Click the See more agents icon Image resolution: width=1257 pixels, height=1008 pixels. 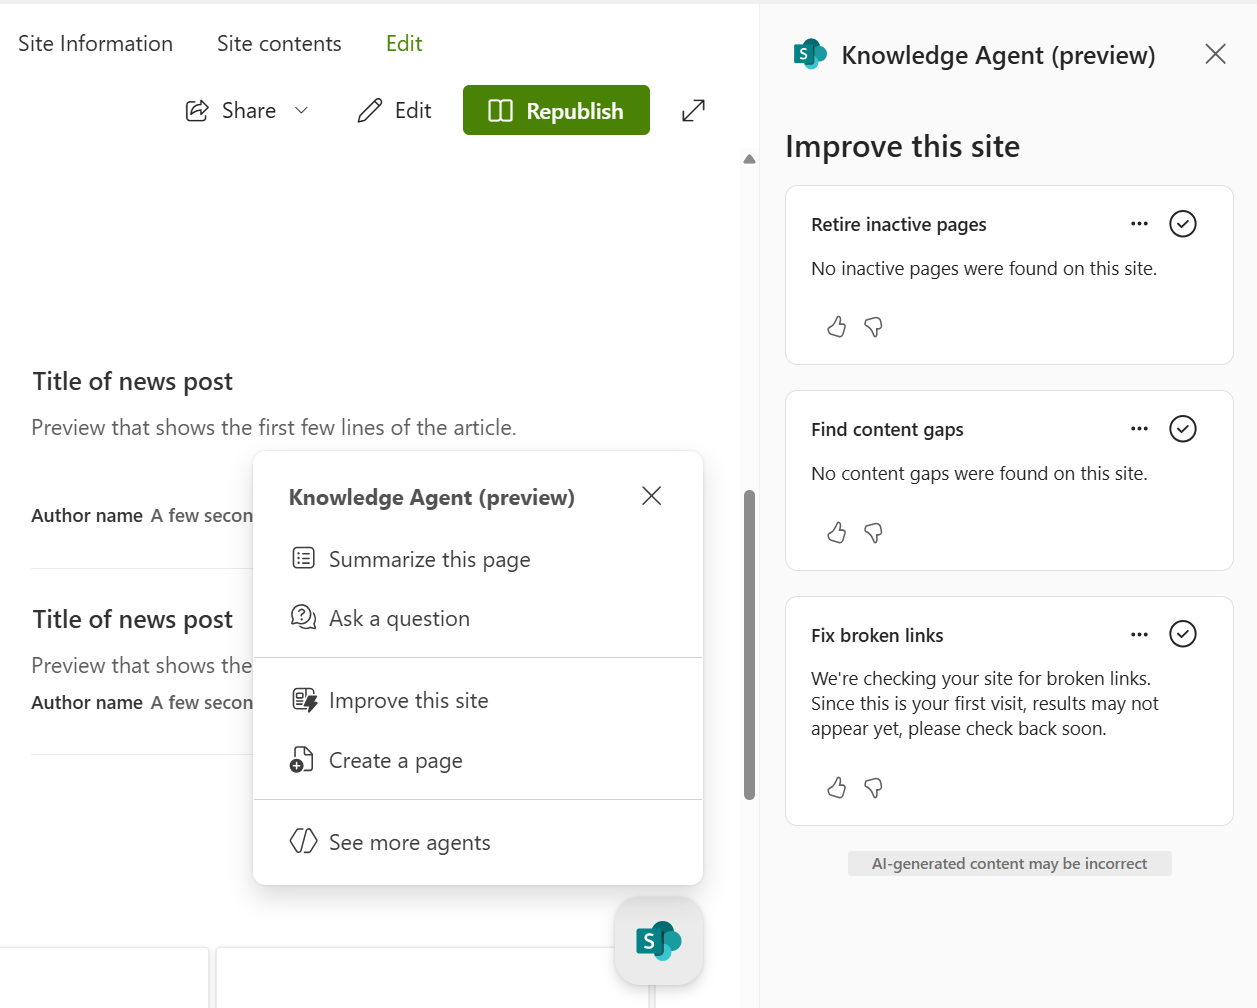[x=303, y=842]
